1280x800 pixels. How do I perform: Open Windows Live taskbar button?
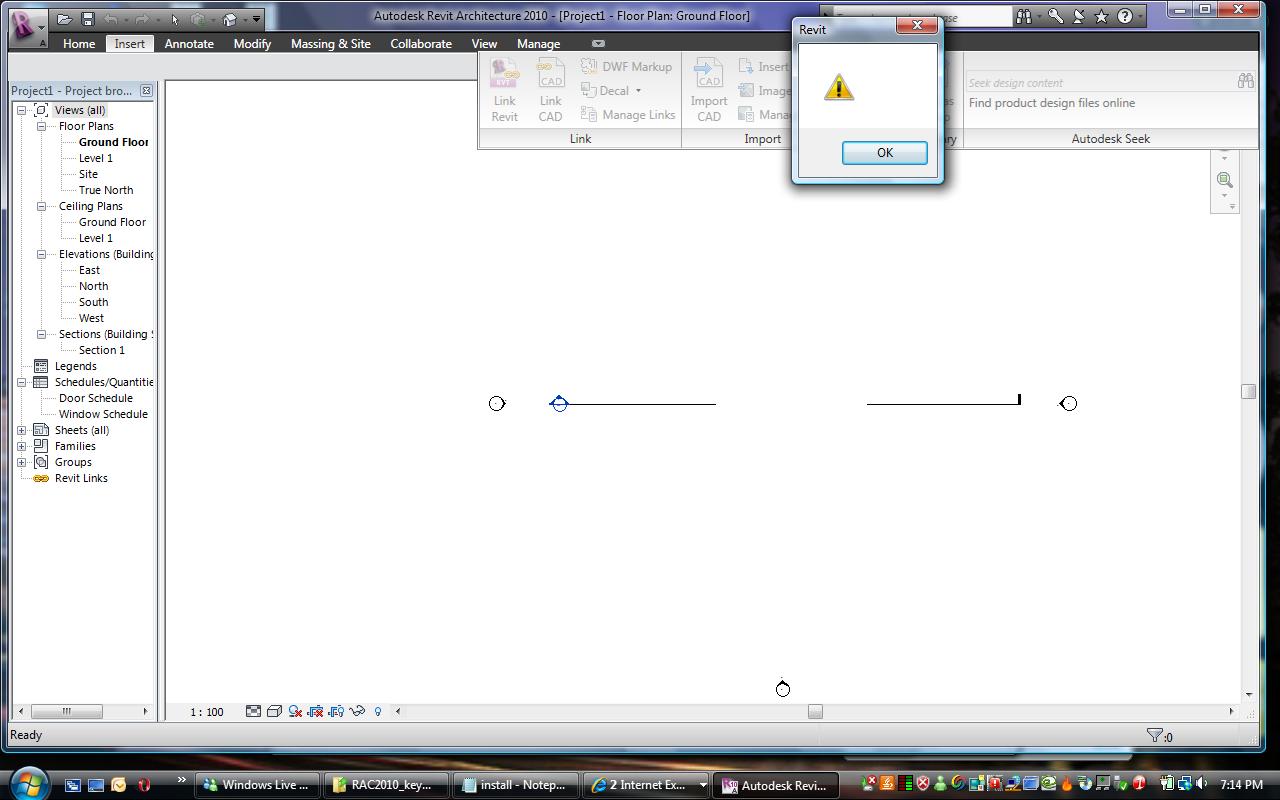(x=258, y=785)
